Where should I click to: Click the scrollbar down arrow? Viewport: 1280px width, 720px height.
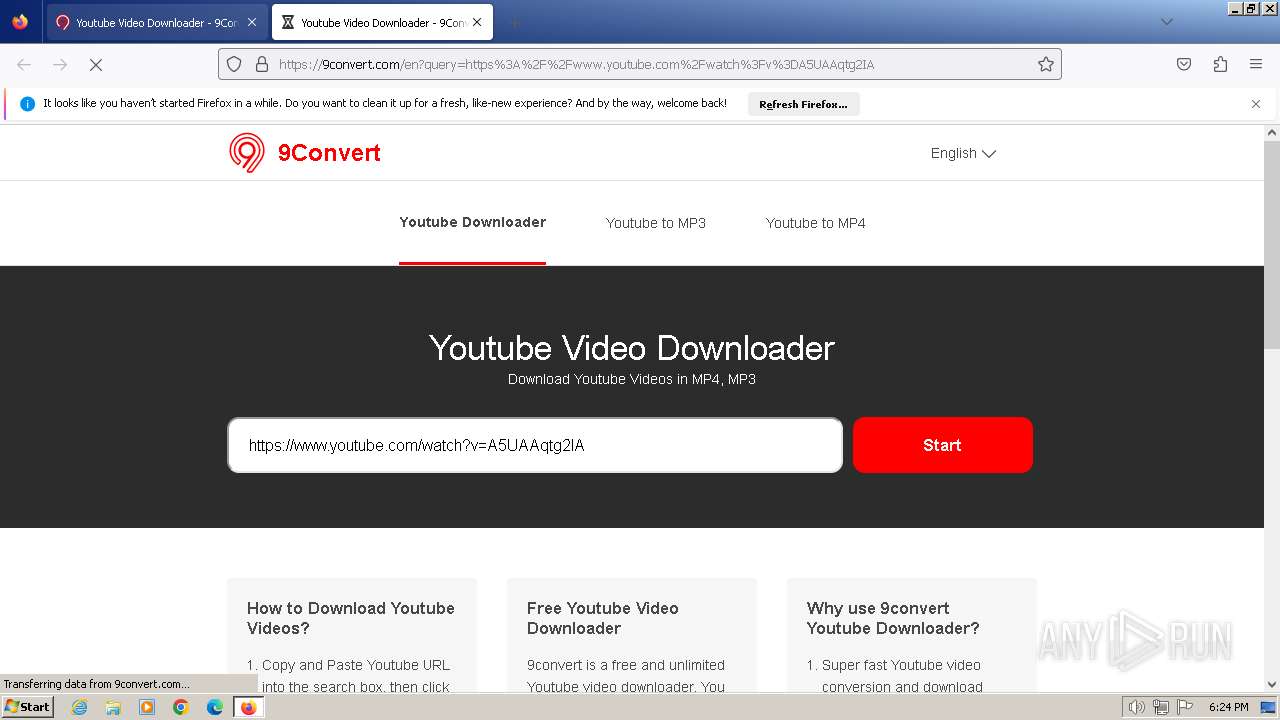(x=1272, y=685)
